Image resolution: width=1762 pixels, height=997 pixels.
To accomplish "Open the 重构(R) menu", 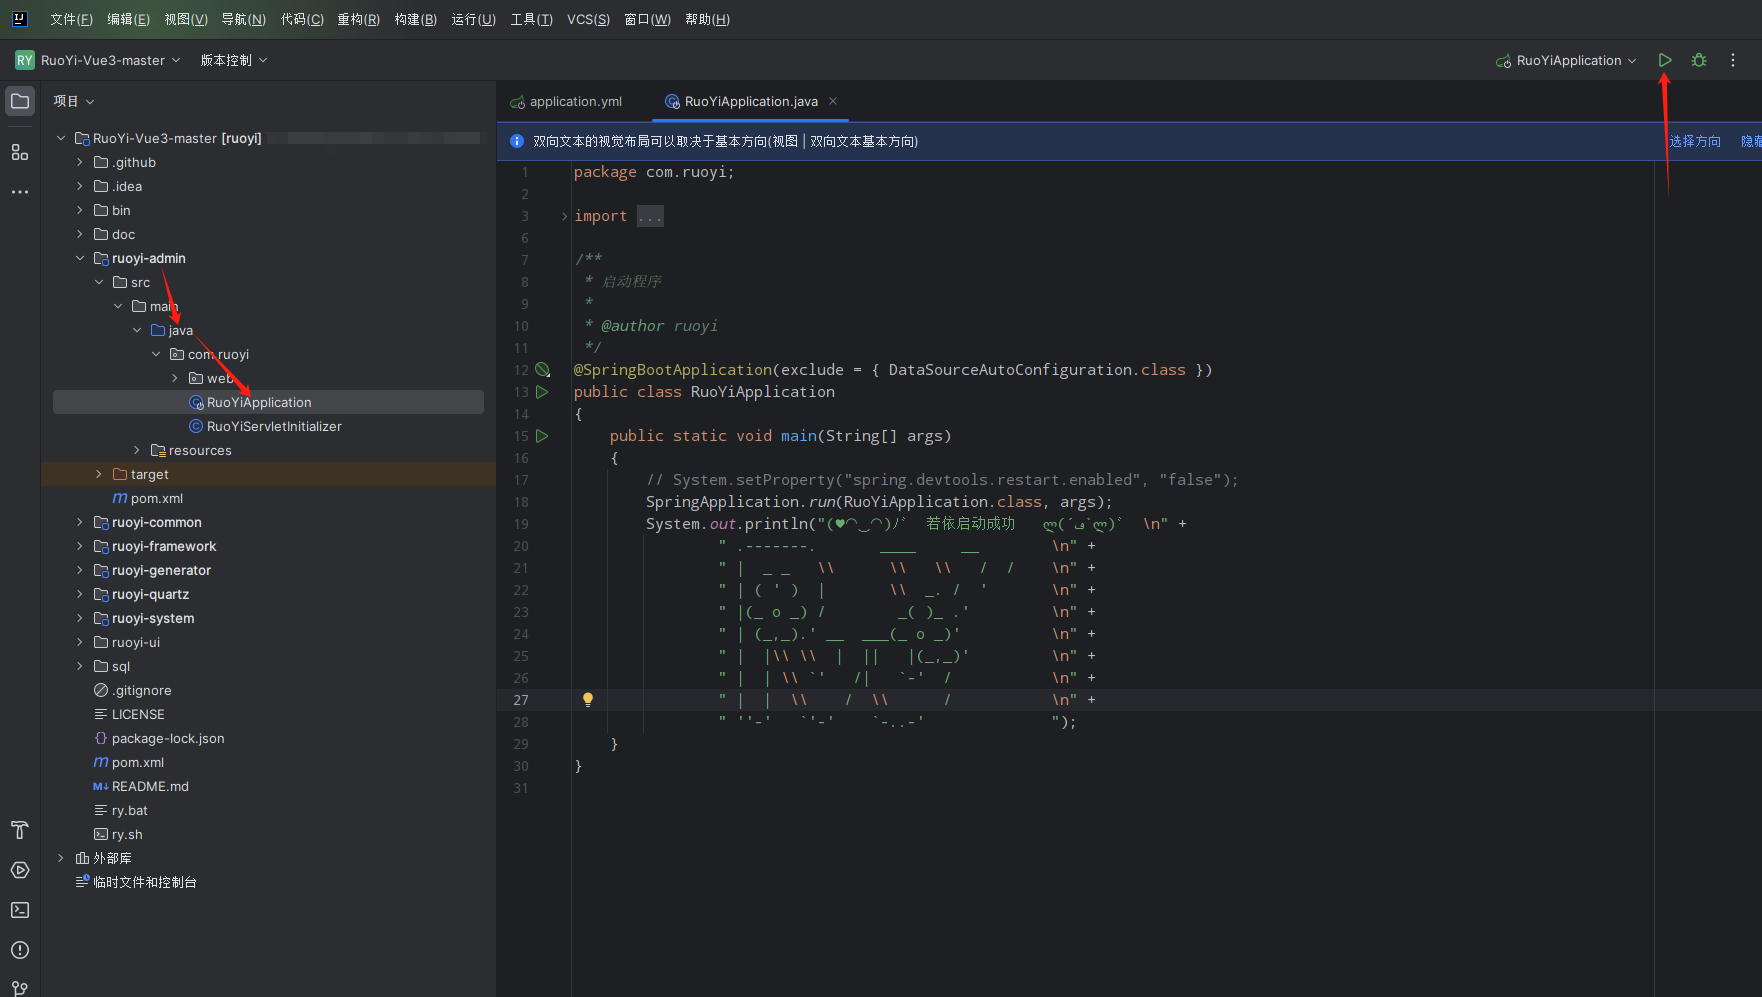I will pos(358,19).
